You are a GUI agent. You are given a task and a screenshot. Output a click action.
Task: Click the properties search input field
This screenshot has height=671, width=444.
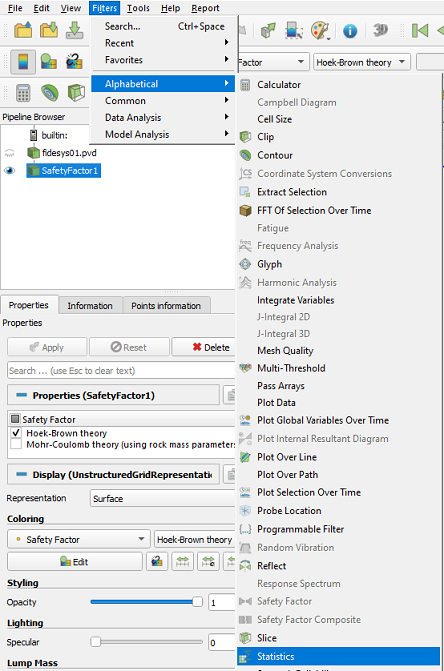point(121,371)
